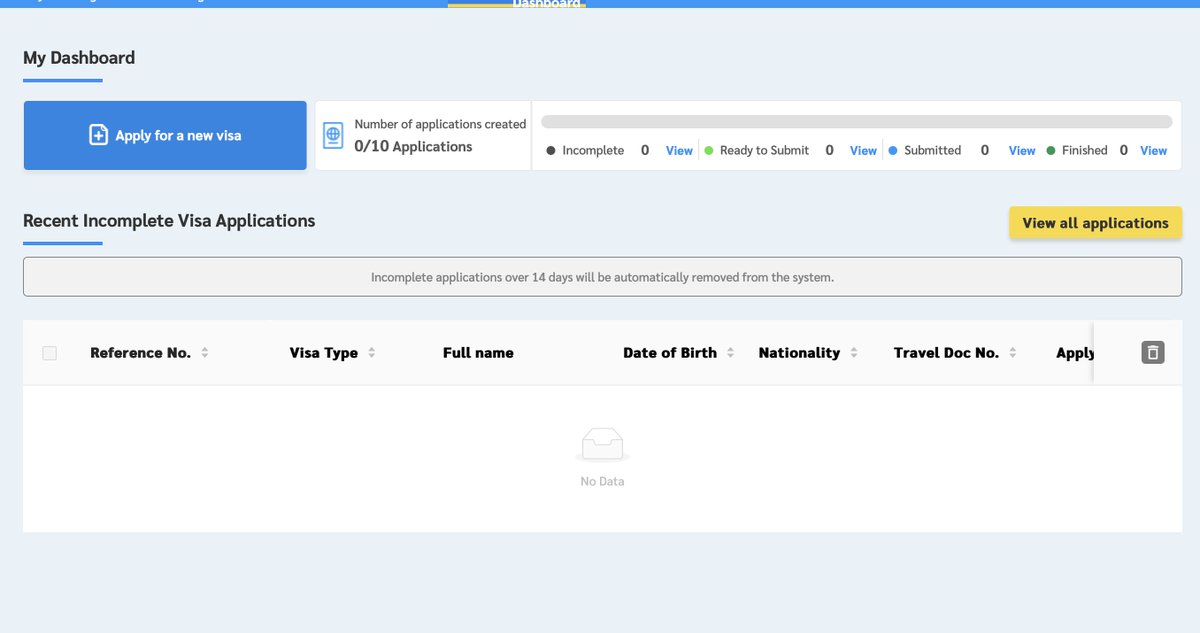View Ready to Submit applications
1200x633 pixels.
coord(863,150)
